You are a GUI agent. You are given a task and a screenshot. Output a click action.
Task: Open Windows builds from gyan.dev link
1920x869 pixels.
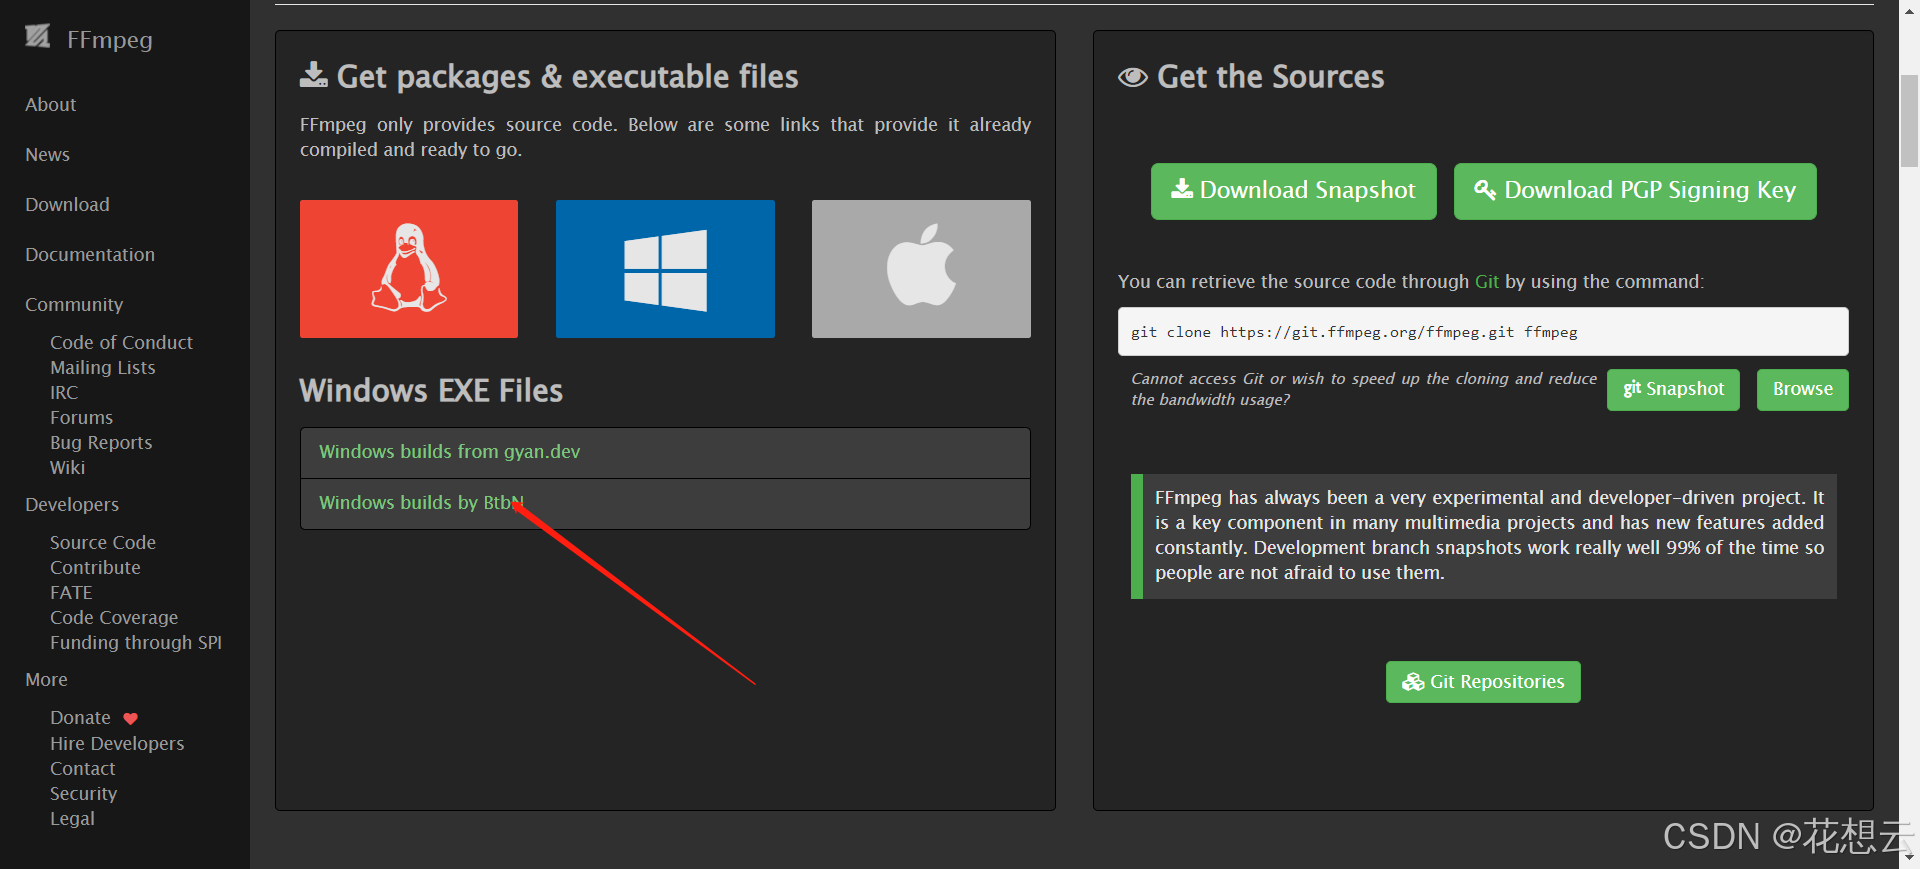click(449, 452)
